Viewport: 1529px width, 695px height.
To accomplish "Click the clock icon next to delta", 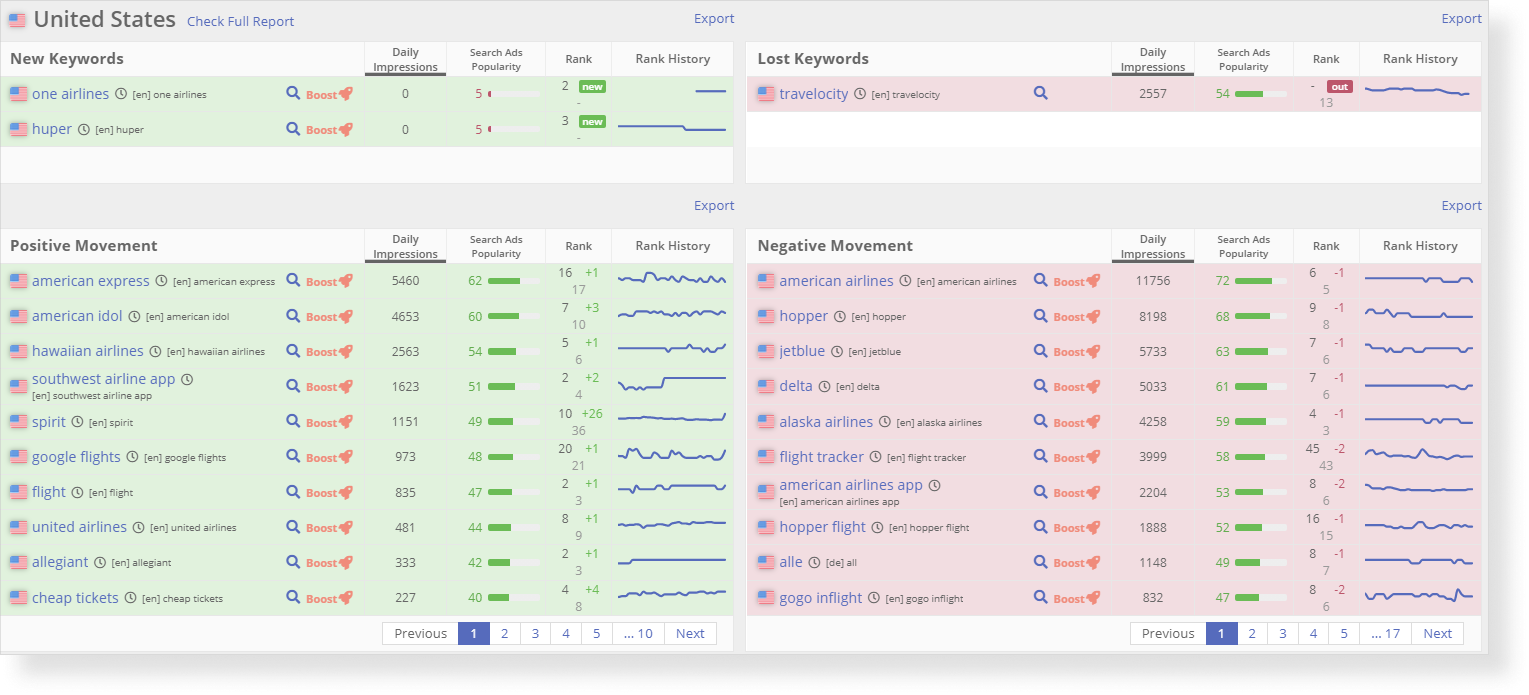I will (824, 387).
